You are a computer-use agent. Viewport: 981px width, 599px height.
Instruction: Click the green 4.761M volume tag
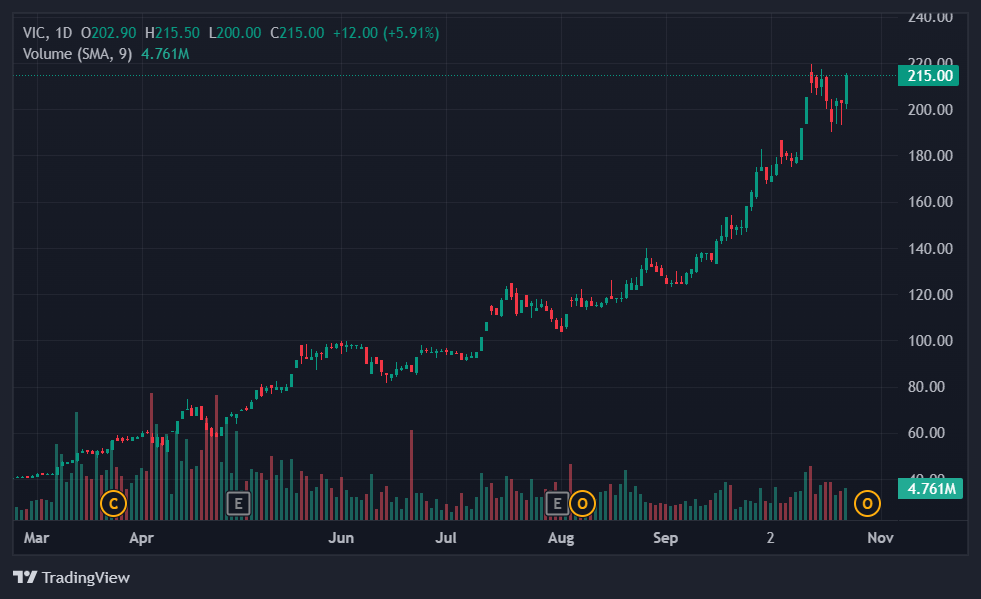(x=929, y=489)
